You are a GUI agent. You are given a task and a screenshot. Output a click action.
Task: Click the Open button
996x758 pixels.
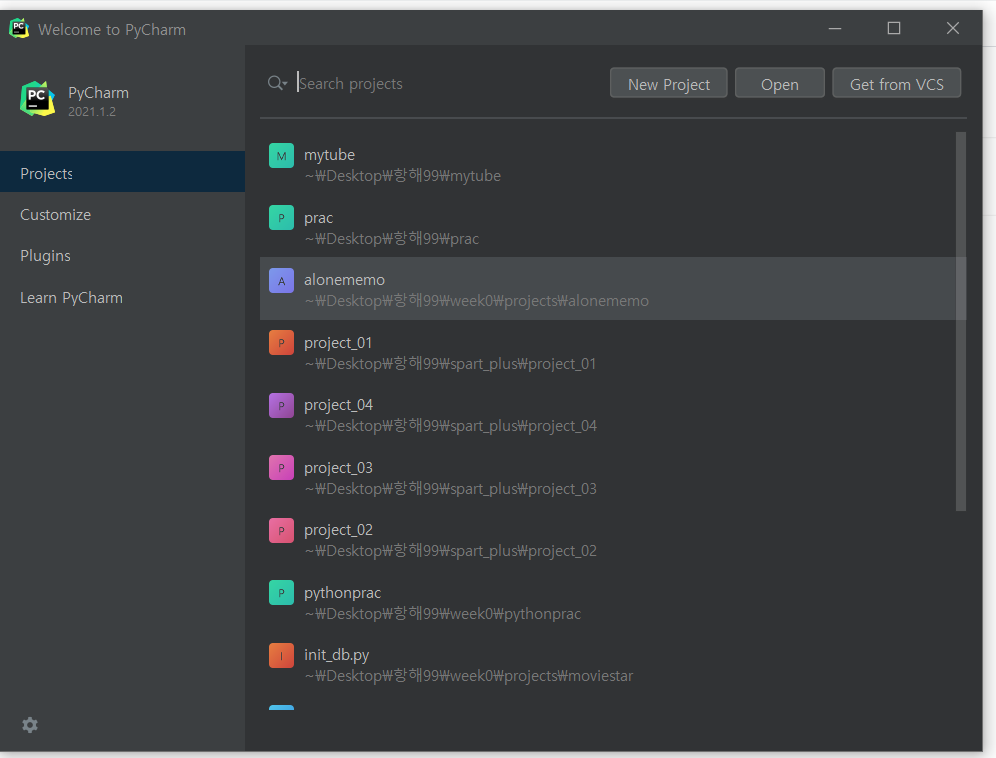point(779,84)
